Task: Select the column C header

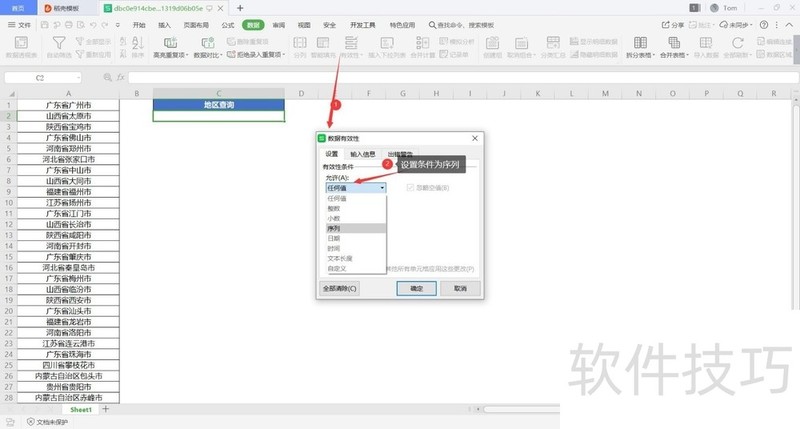Action: point(218,93)
